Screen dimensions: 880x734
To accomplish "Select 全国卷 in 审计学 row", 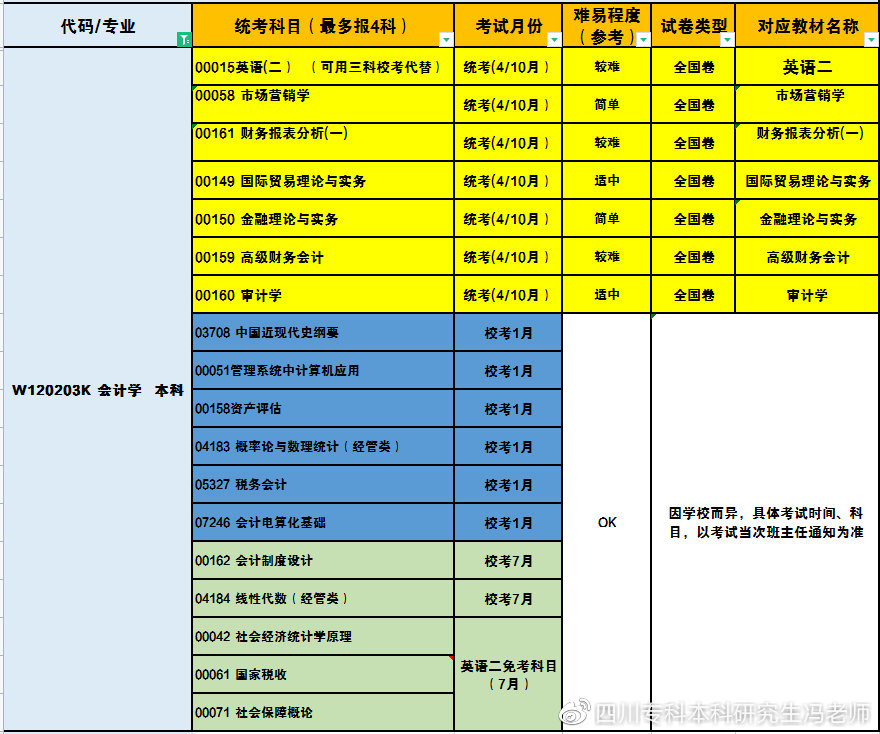I will click(x=693, y=295).
